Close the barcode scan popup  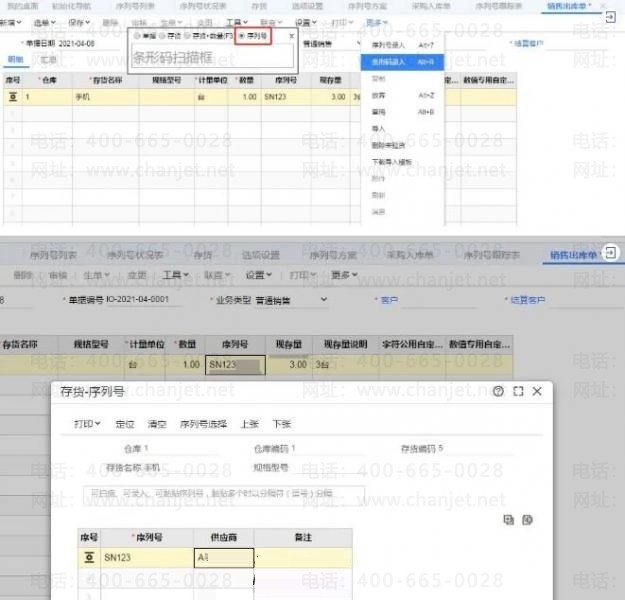(291, 36)
